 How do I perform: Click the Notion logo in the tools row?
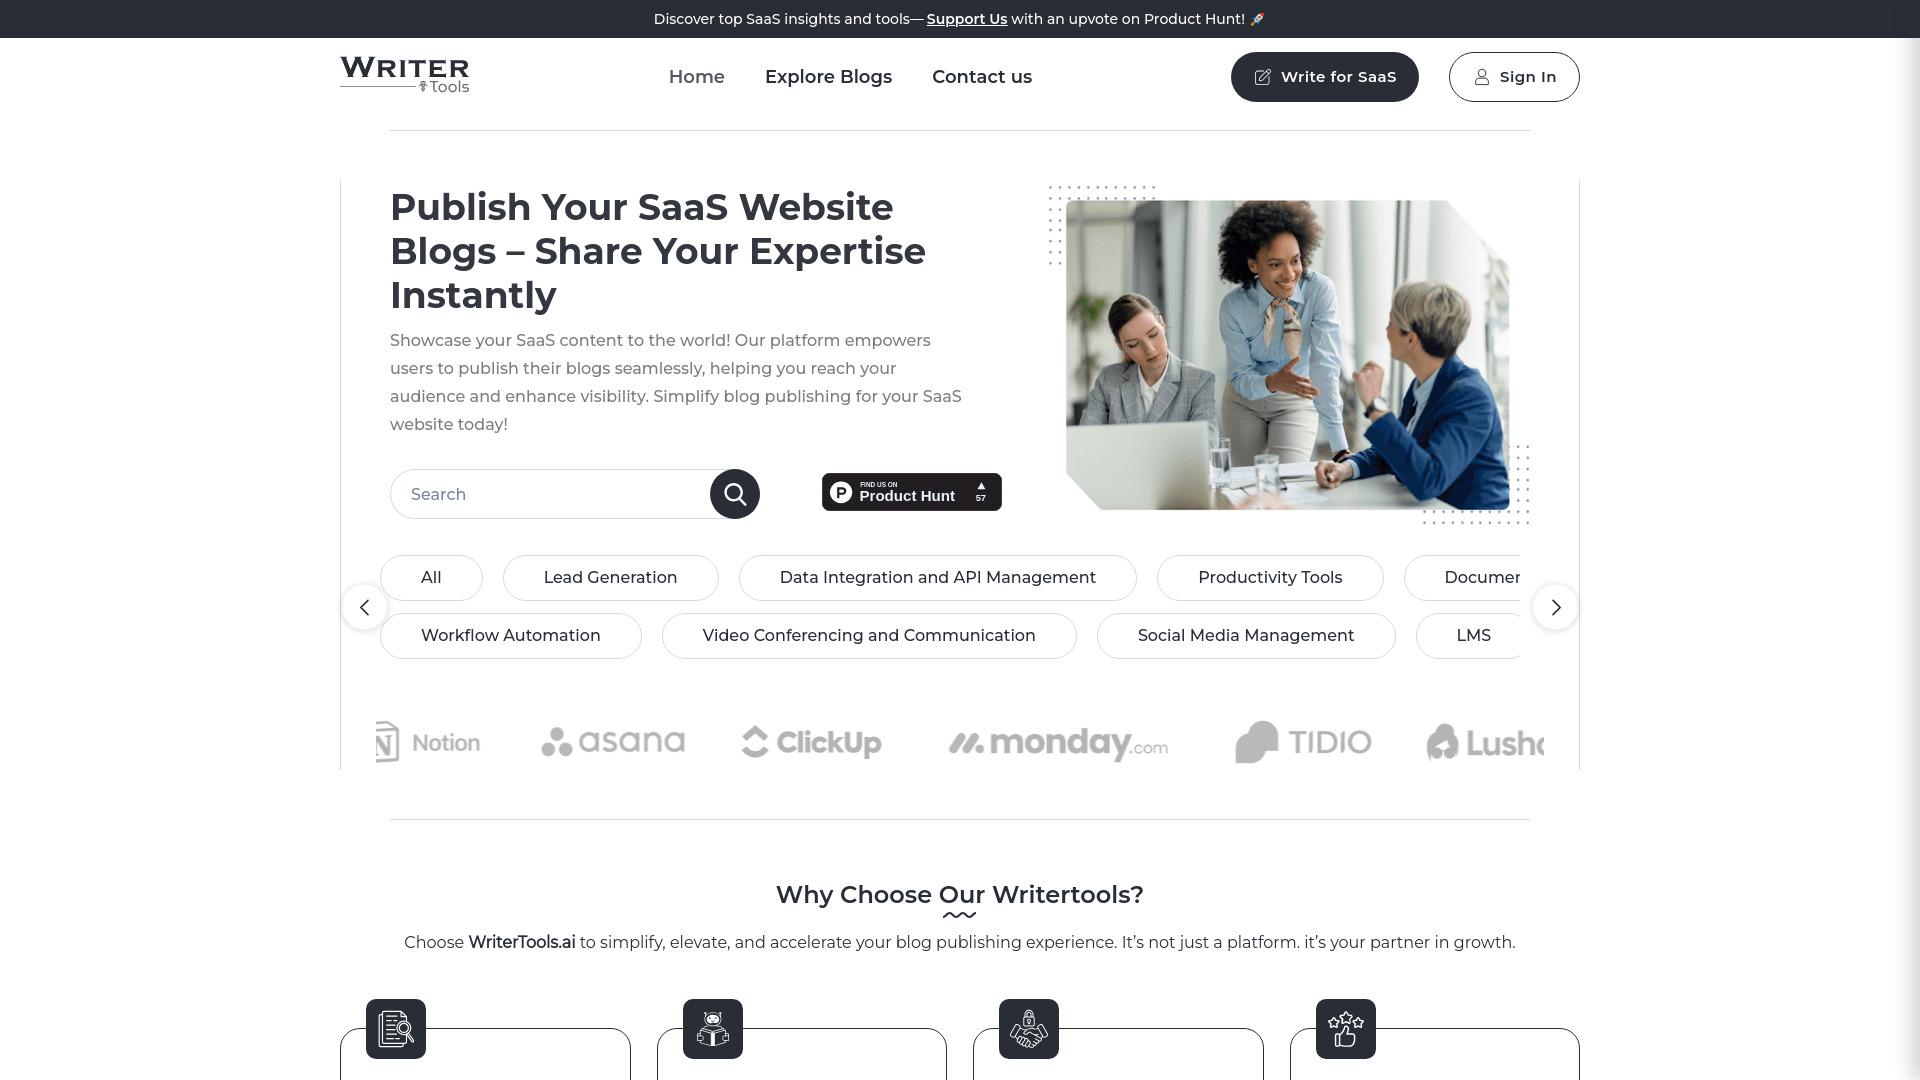pyautogui.click(x=426, y=741)
